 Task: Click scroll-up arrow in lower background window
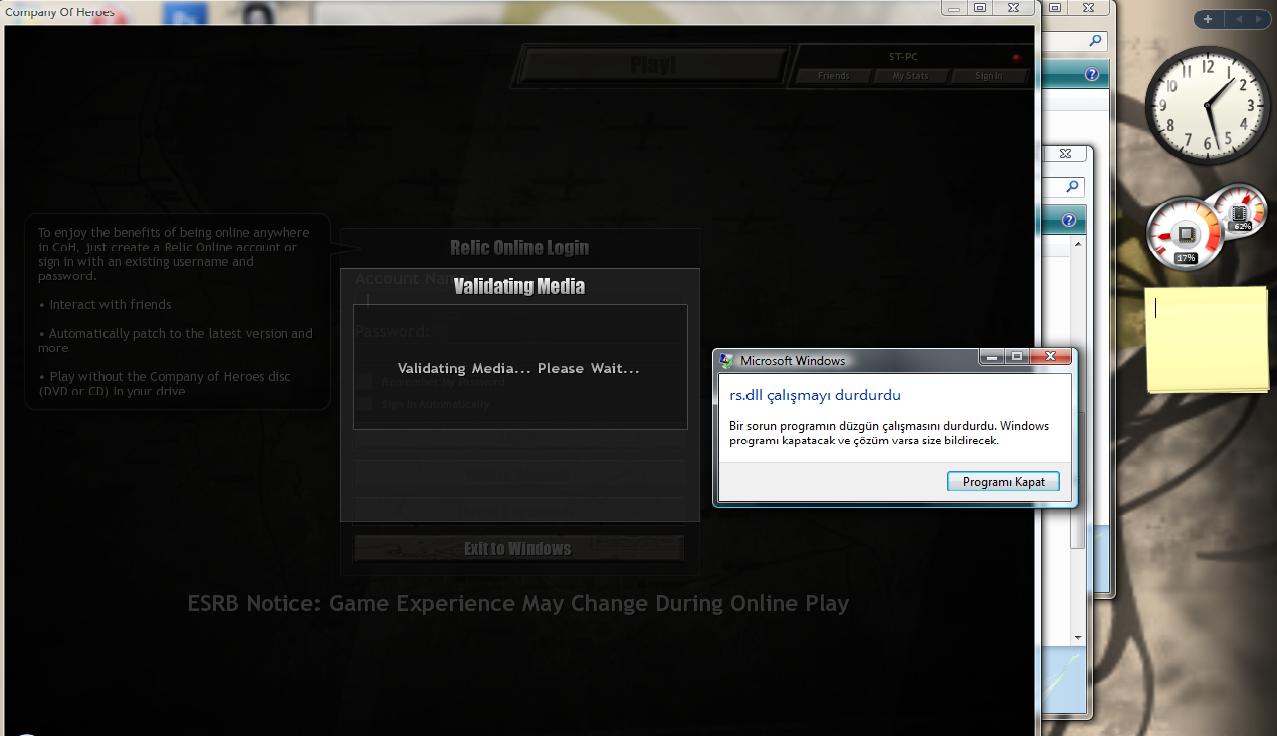pyautogui.click(x=1077, y=243)
